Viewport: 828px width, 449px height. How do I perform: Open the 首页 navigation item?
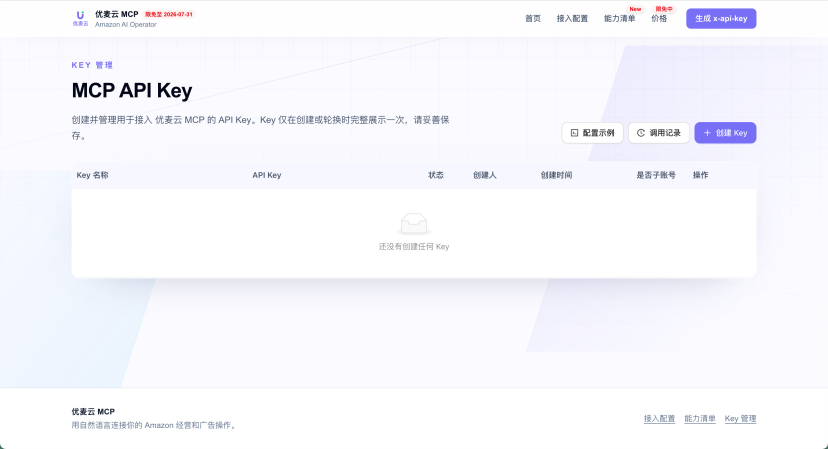point(533,18)
